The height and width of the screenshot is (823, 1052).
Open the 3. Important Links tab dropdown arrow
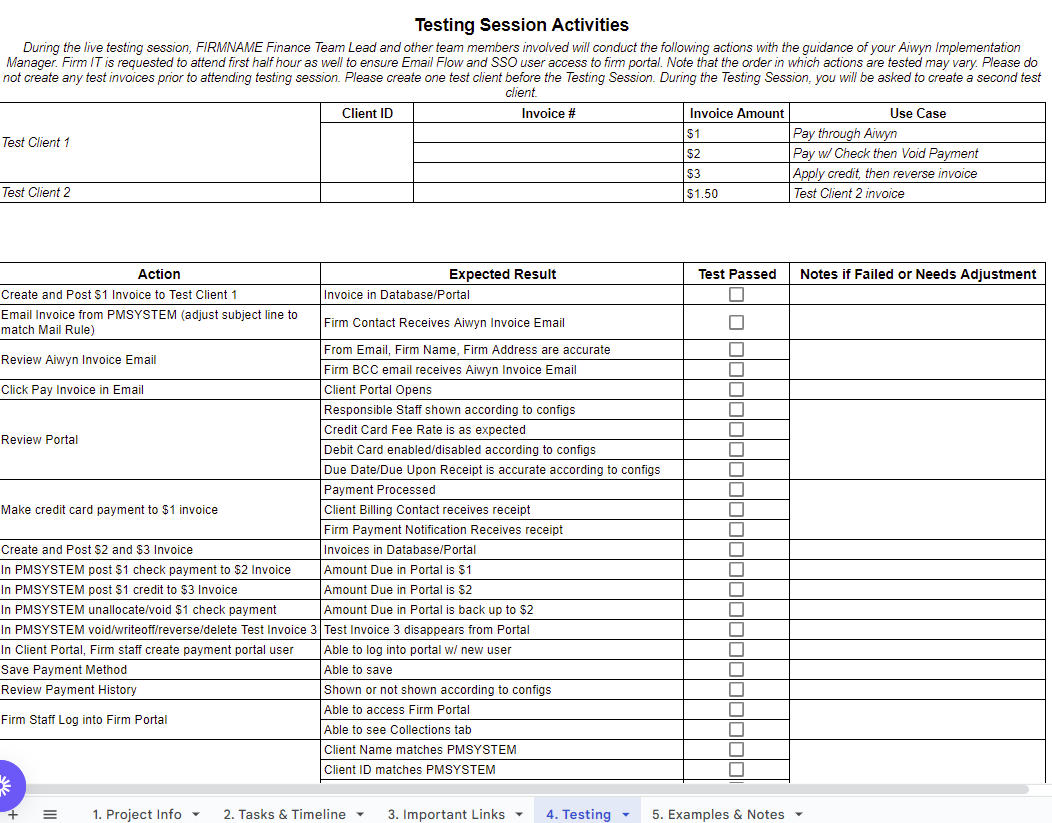519,814
